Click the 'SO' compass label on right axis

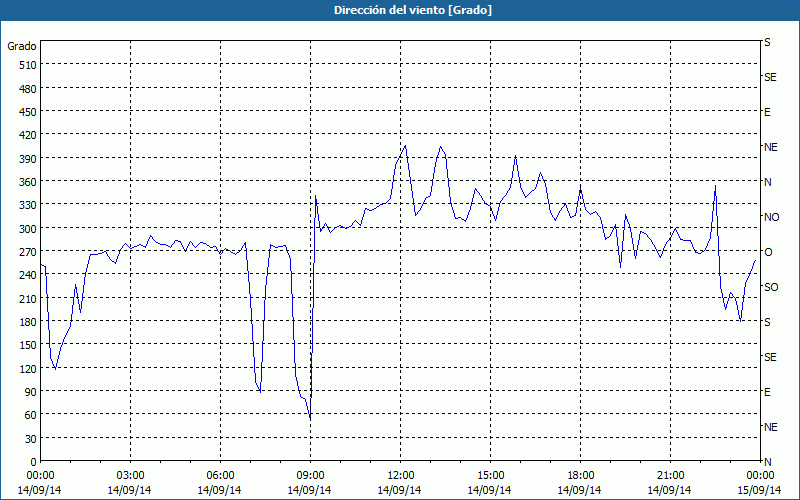pyautogui.click(x=771, y=287)
